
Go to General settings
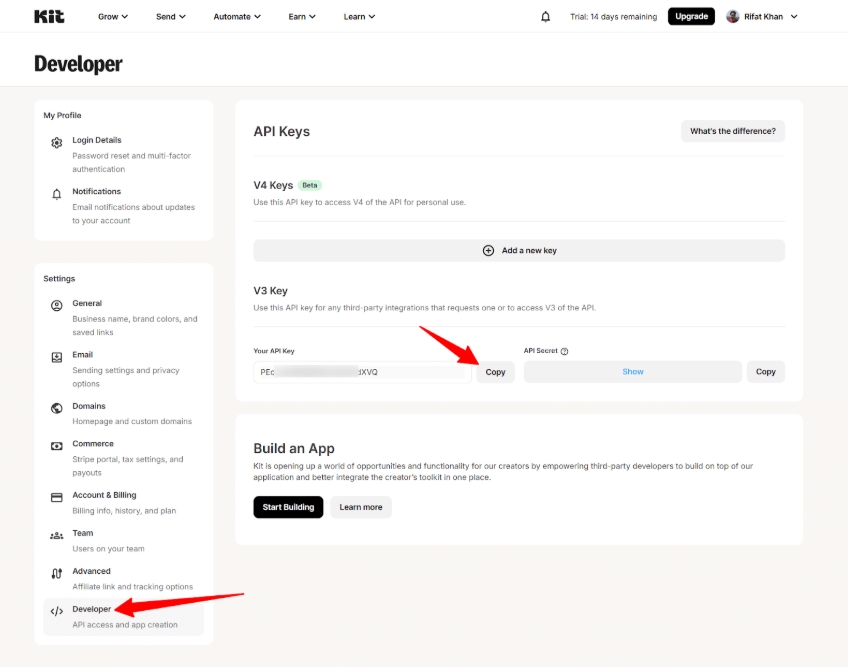pyautogui.click(x=124, y=318)
